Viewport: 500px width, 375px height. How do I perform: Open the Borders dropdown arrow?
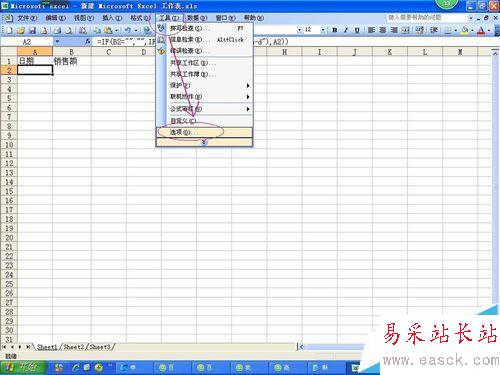(x=455, y=30)
